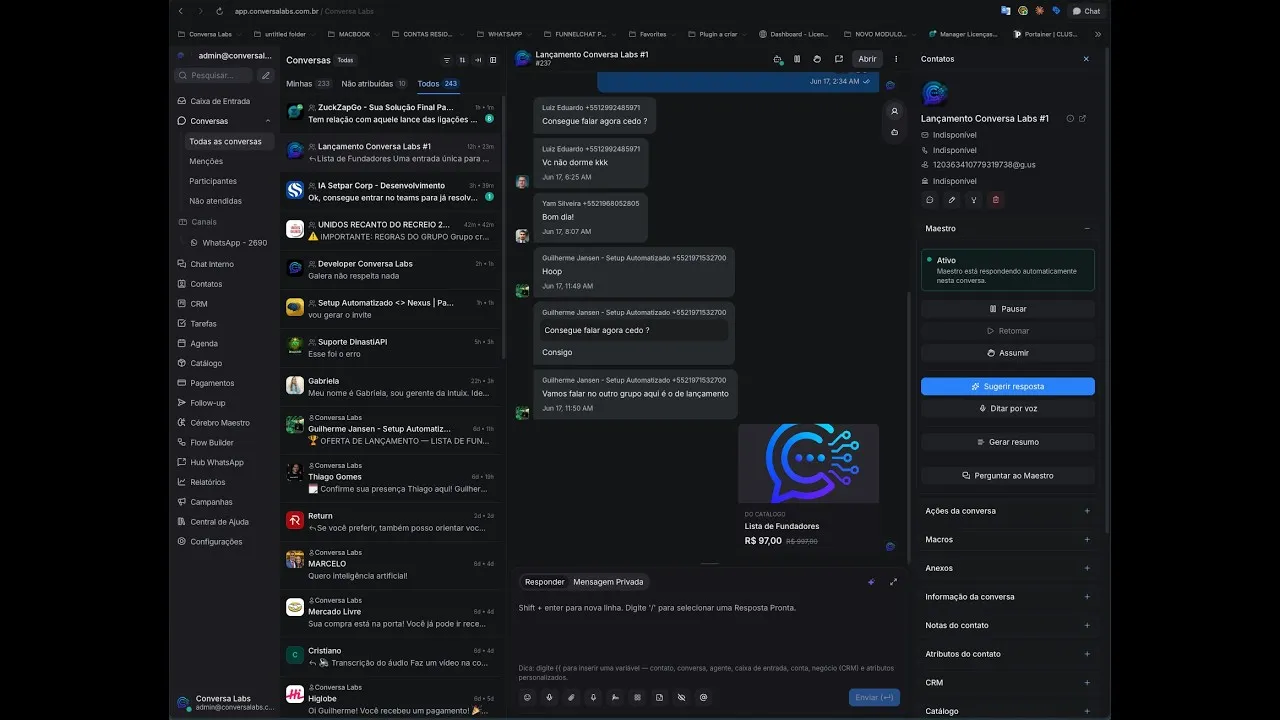1280x720 pixels.
Task: Open Cérebro Maestro from sidebar
Action: pos(222,423)
